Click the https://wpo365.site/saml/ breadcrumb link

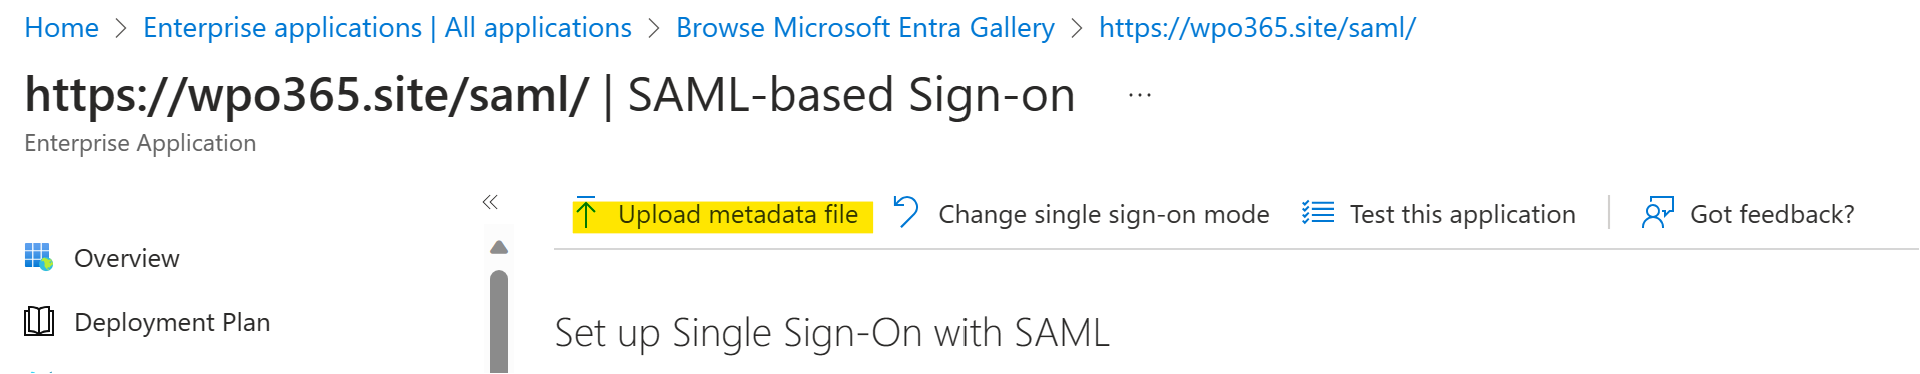click(1257, 28)
